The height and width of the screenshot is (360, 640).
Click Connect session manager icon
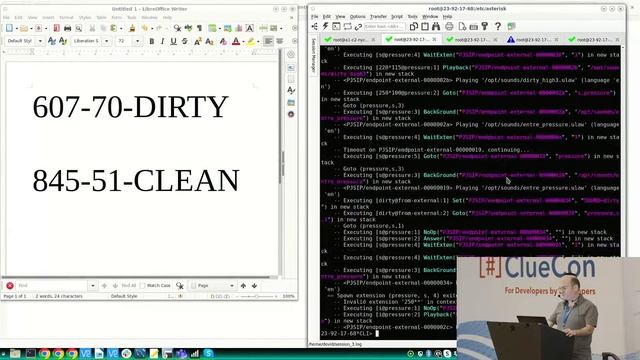coord(315,27)
